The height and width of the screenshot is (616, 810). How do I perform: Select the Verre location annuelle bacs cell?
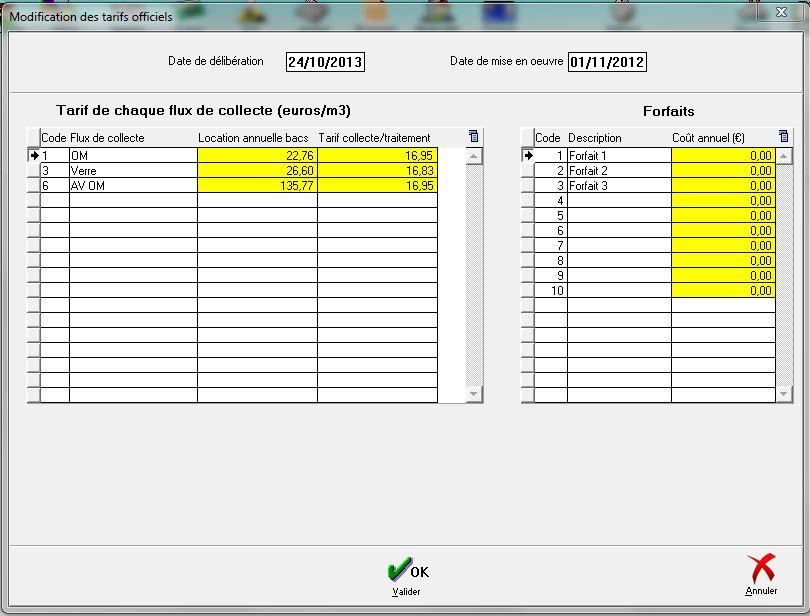click(x=257, y=171)
